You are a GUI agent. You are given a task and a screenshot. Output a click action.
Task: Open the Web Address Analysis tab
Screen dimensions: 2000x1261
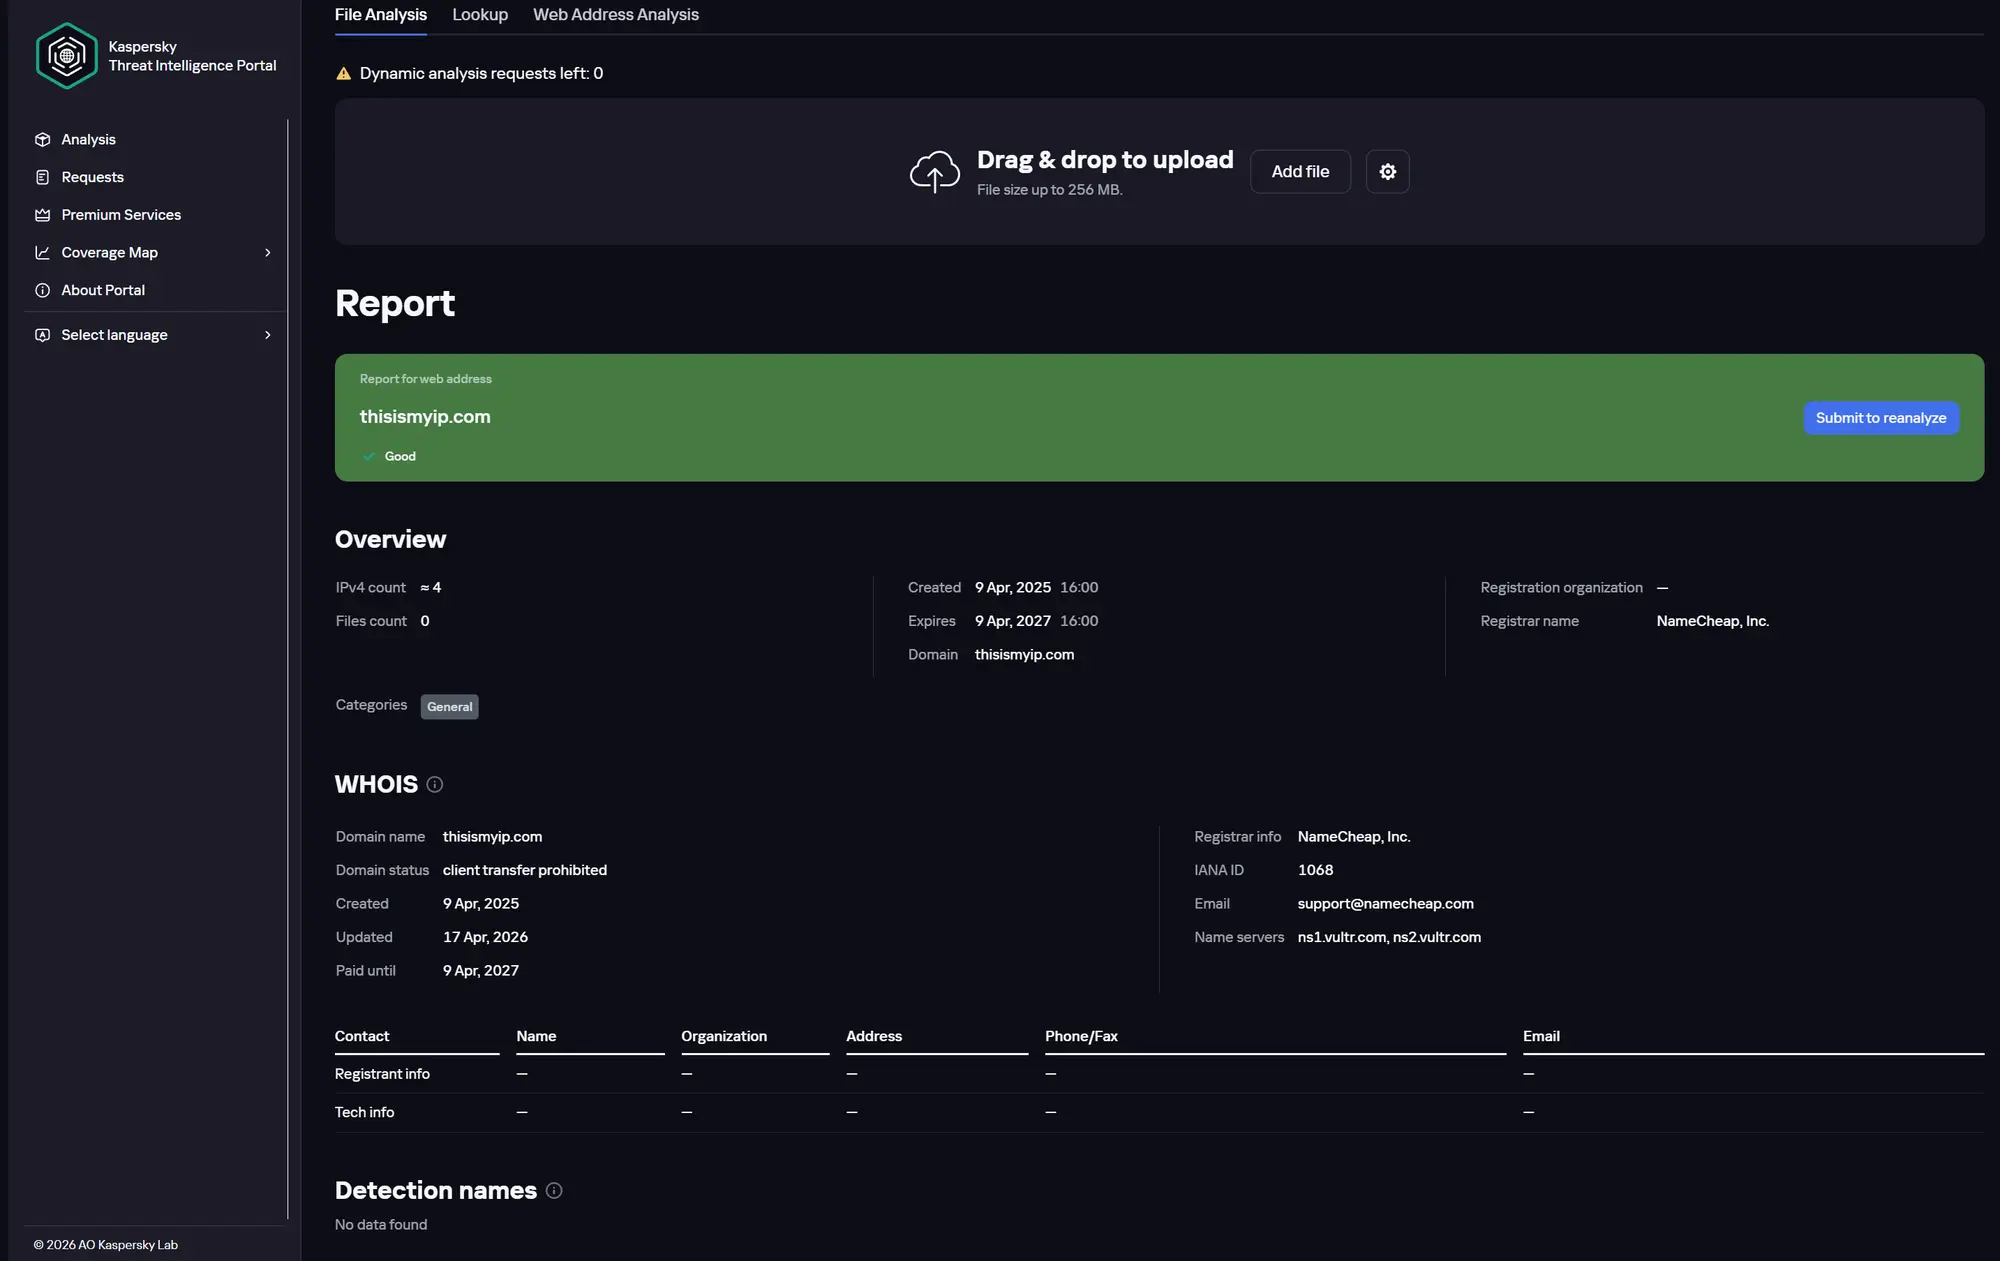(x=616, y=15)
